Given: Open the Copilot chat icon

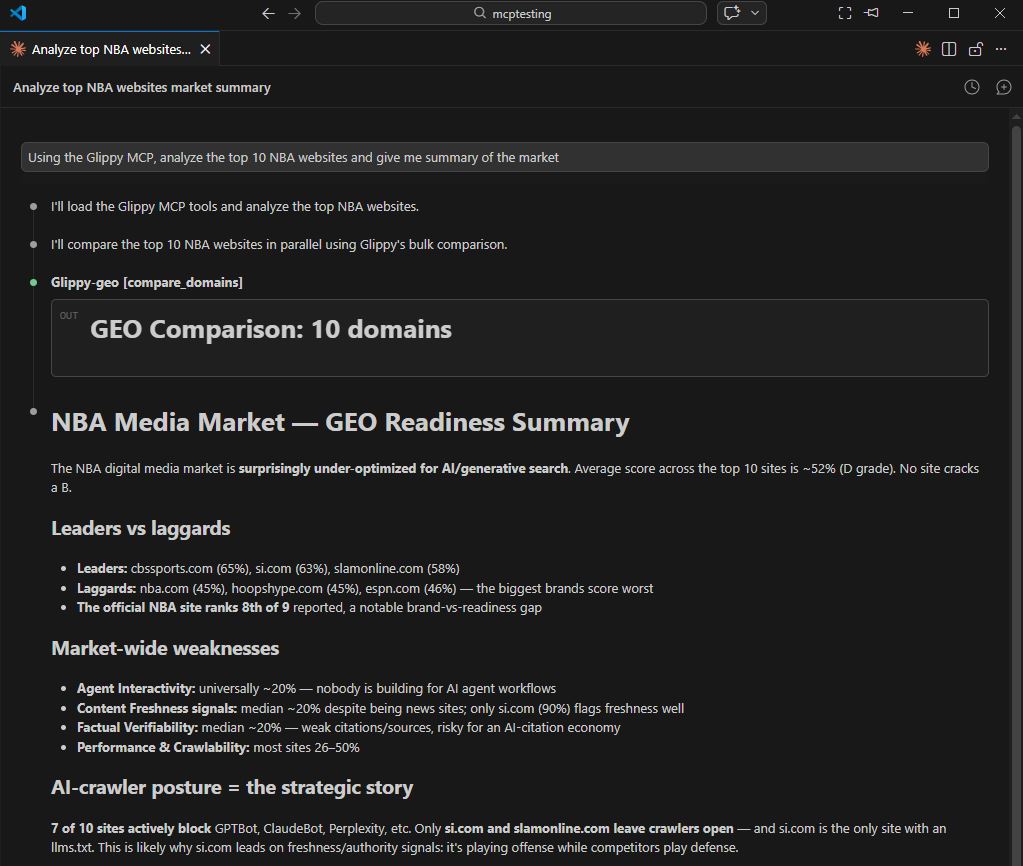Looking at the screenshot, I should coord(732,13).
